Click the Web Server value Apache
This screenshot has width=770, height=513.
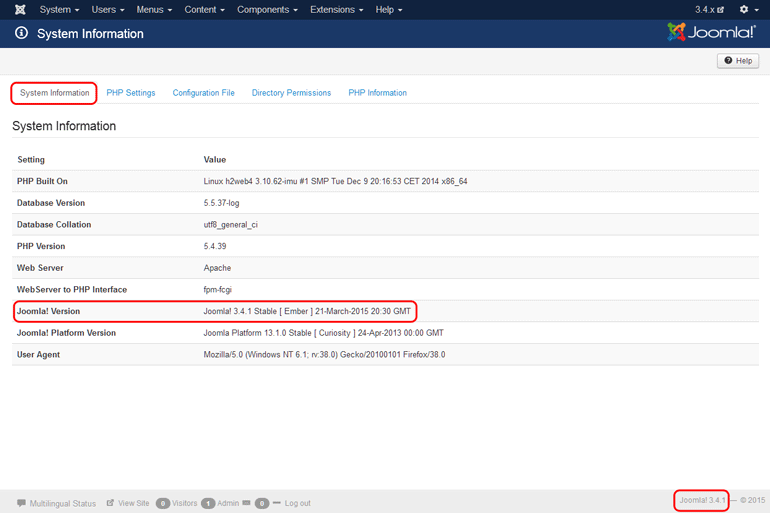(217, 268)
